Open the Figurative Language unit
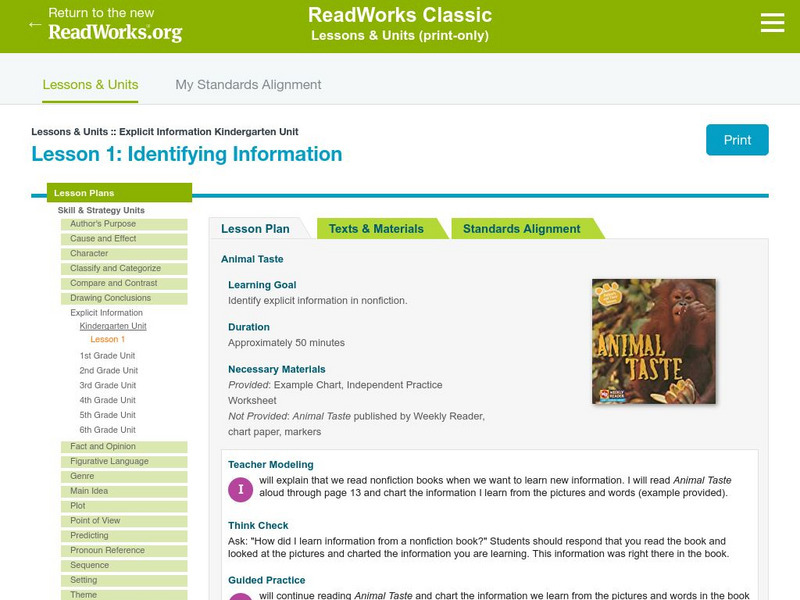The width and height of the screenshot is (800, 600). pos(124,461)
